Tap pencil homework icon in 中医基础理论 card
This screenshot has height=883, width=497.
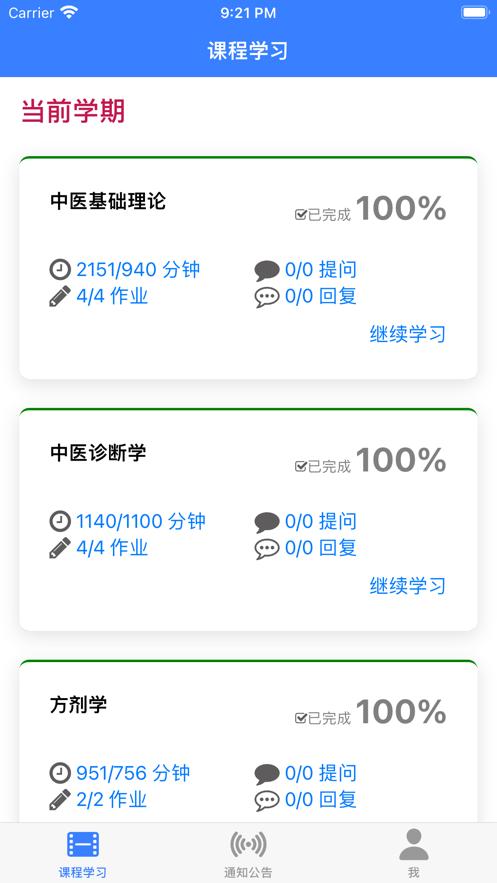pos(60,296)
